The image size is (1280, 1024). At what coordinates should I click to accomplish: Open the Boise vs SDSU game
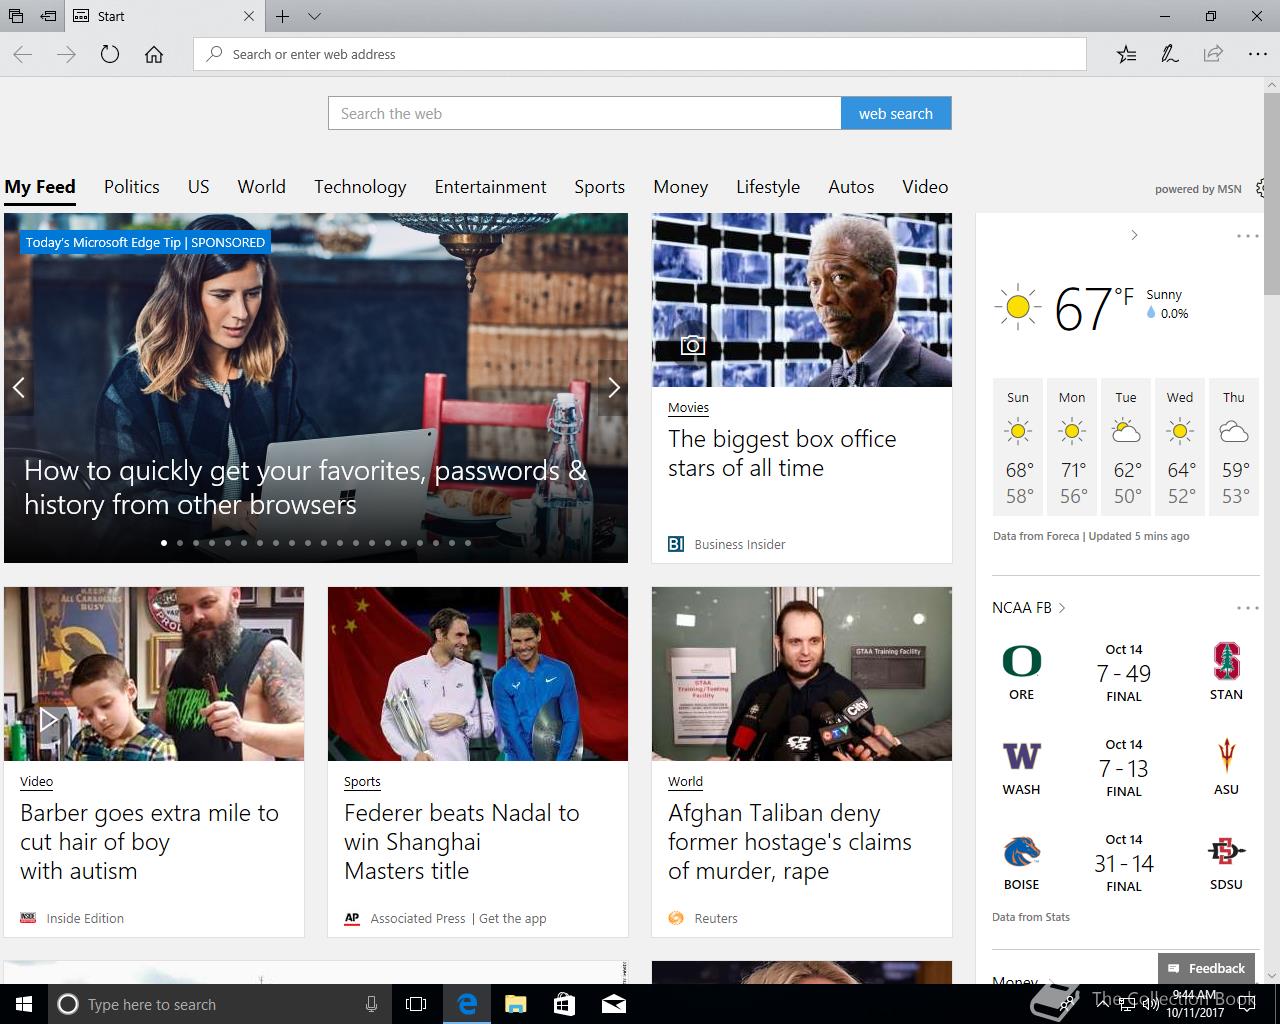(1124, 864)
